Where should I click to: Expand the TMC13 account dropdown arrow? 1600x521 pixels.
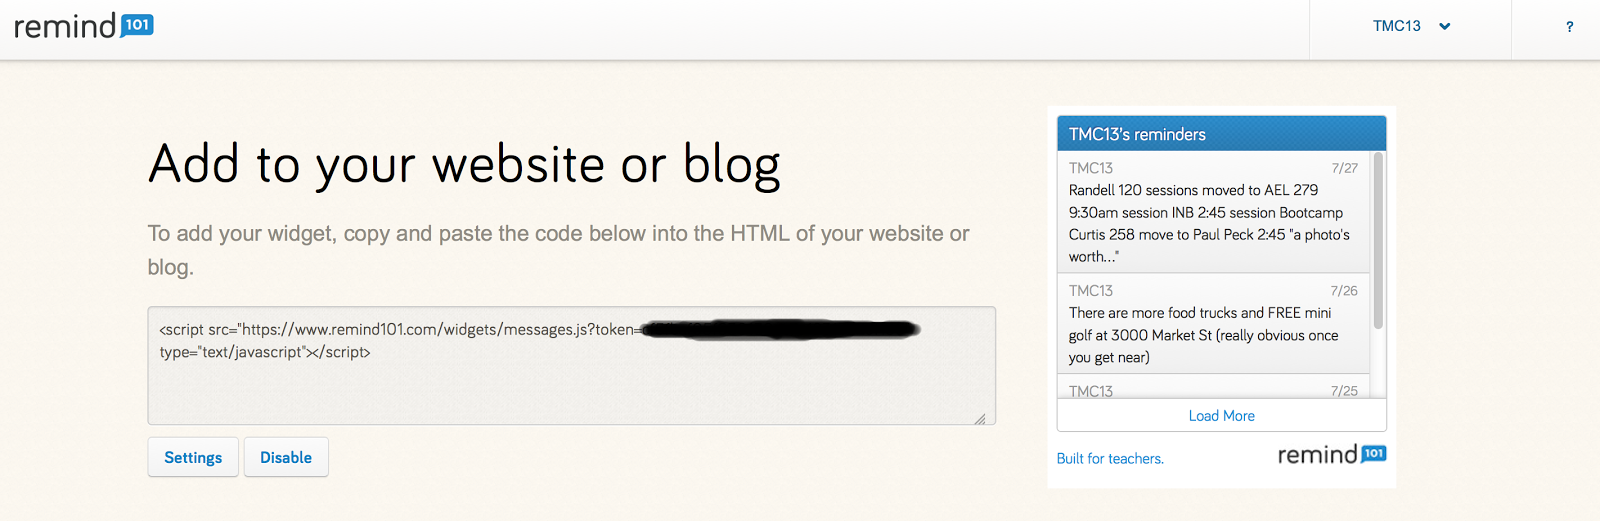[1444, 27]
